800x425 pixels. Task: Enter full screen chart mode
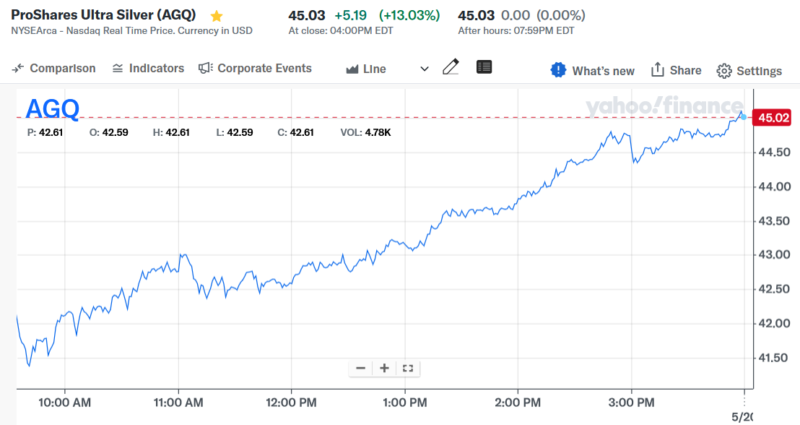[407, 368]
